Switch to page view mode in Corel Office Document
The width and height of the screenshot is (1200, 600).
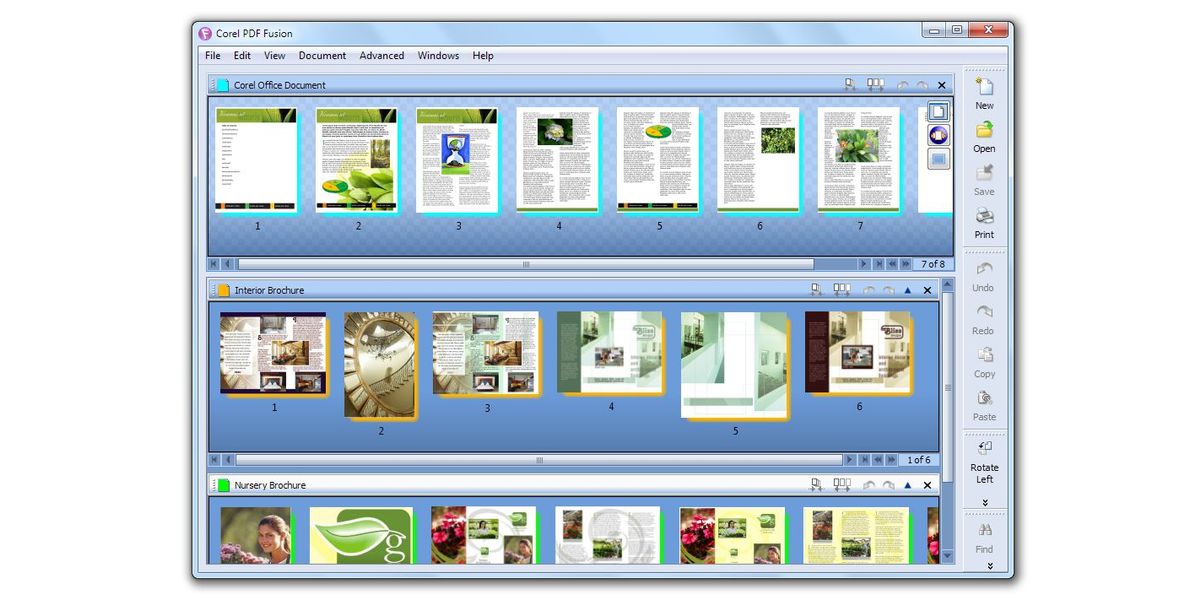(938, 111)
